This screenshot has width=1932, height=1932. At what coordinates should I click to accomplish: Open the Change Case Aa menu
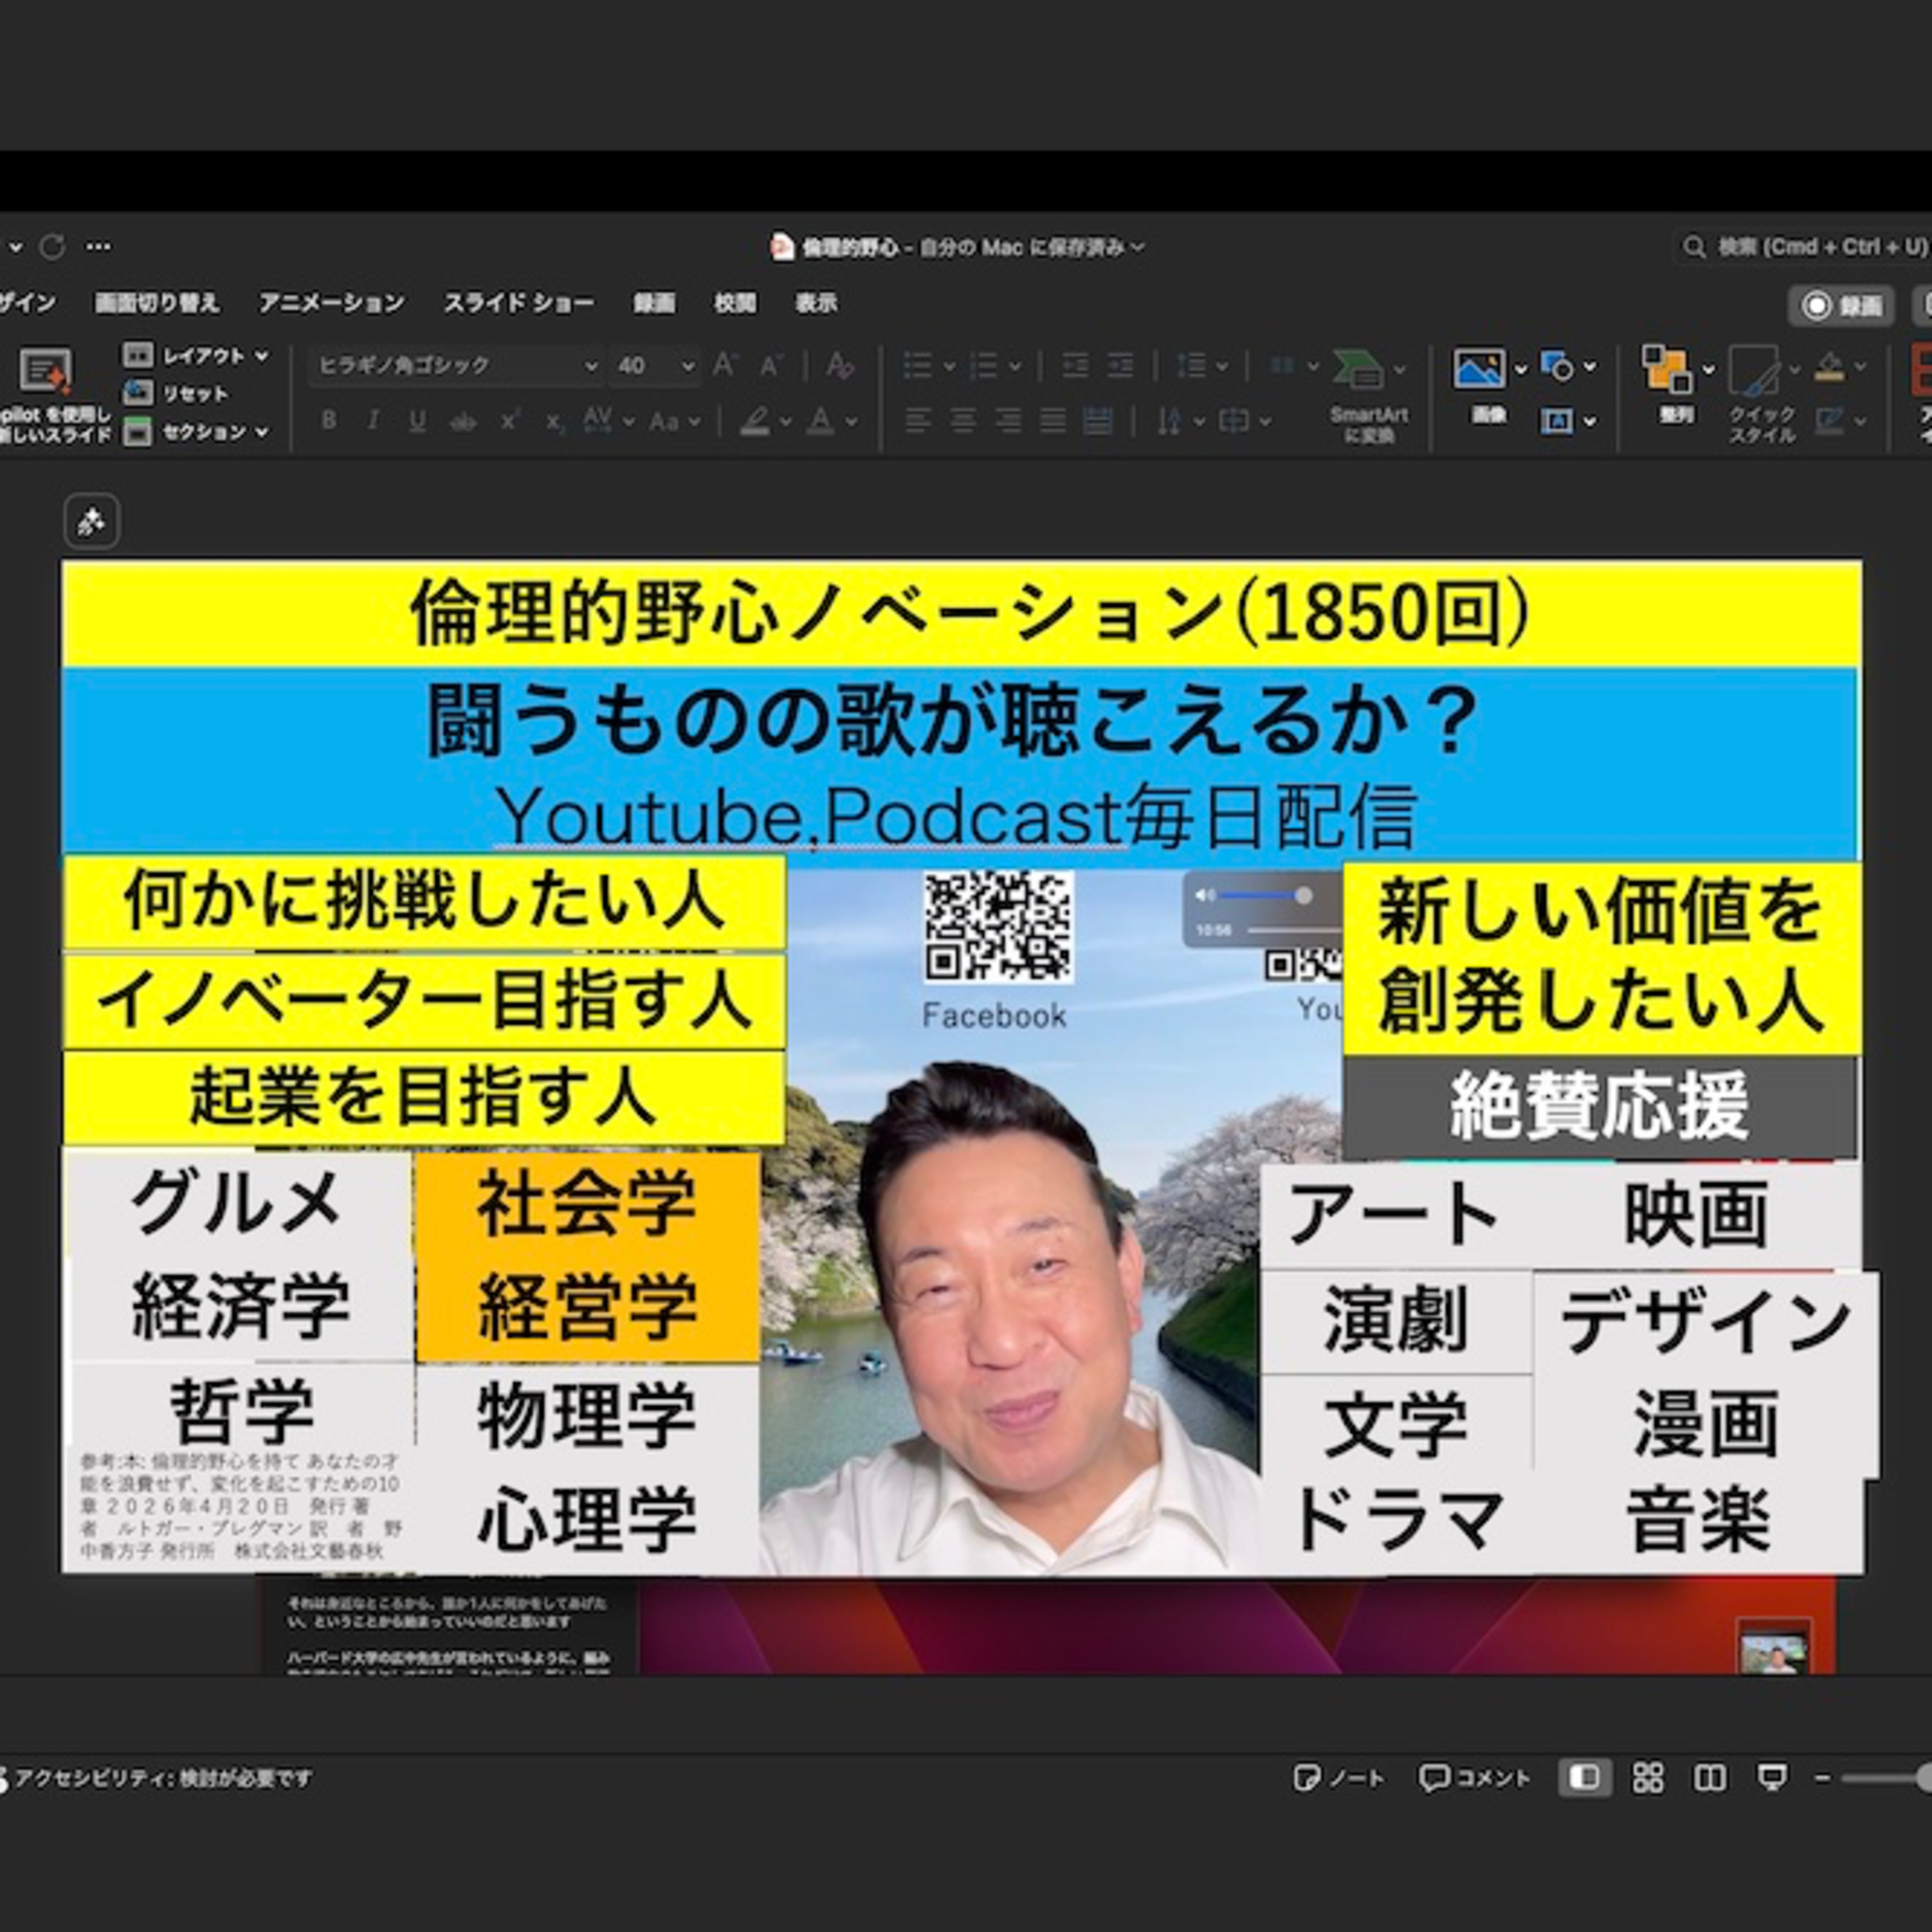click(675, 421)
